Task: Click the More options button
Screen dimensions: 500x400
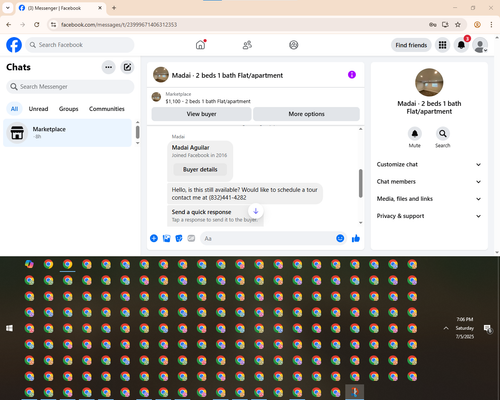Action: tap(306, 114)
